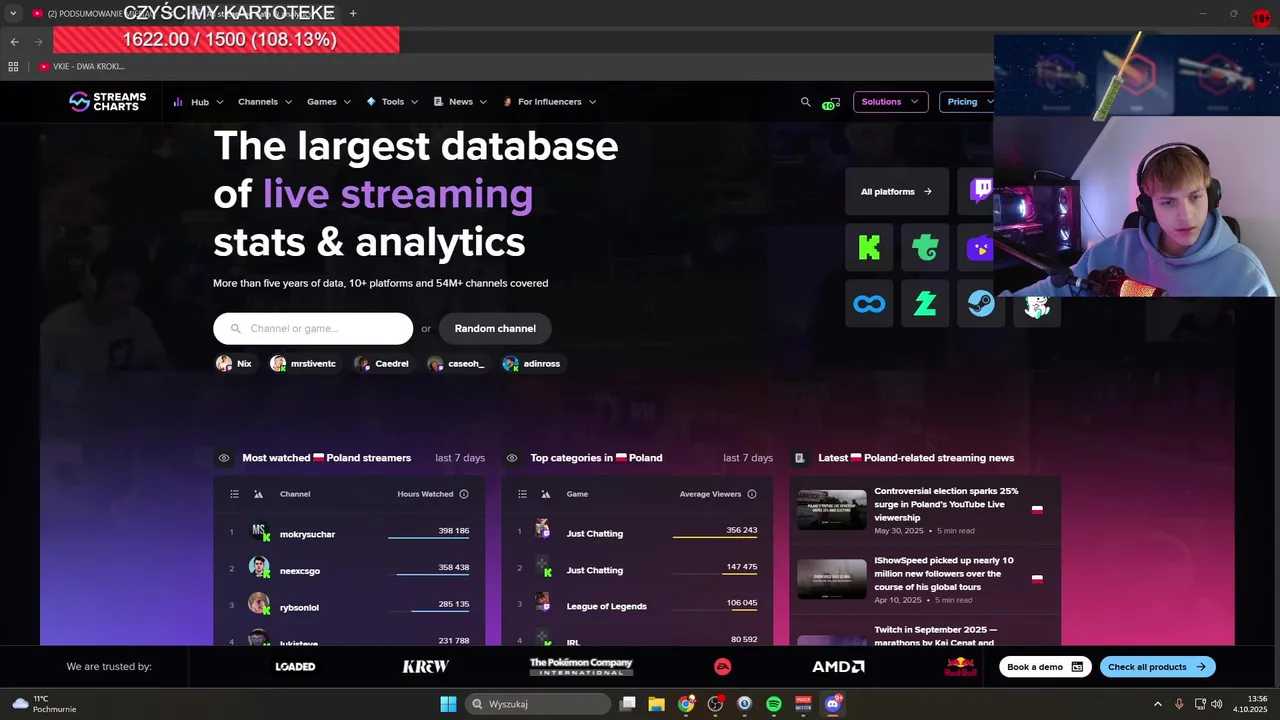The width and height of the screenshot is (1280, 720).
Task: Open the VKIE - DWA KROKI bookmark
Action: pos(81,66)
